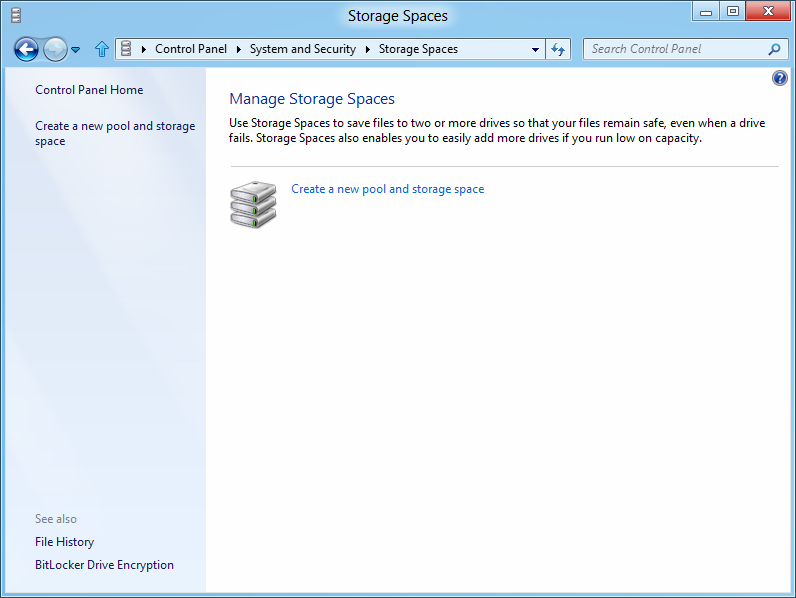Maximize the Storage Spaces window
This screenshot has height=598, width=796.
(x=733, y=12)
